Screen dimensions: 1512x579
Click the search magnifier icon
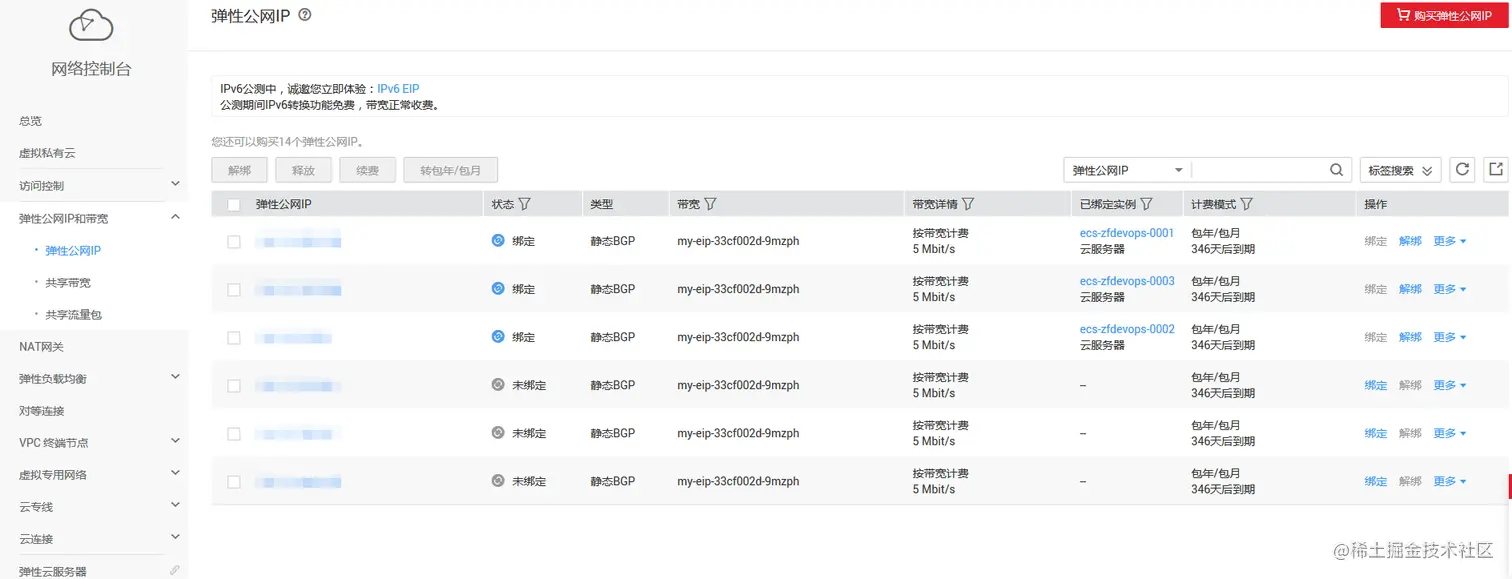[1337, 170]
